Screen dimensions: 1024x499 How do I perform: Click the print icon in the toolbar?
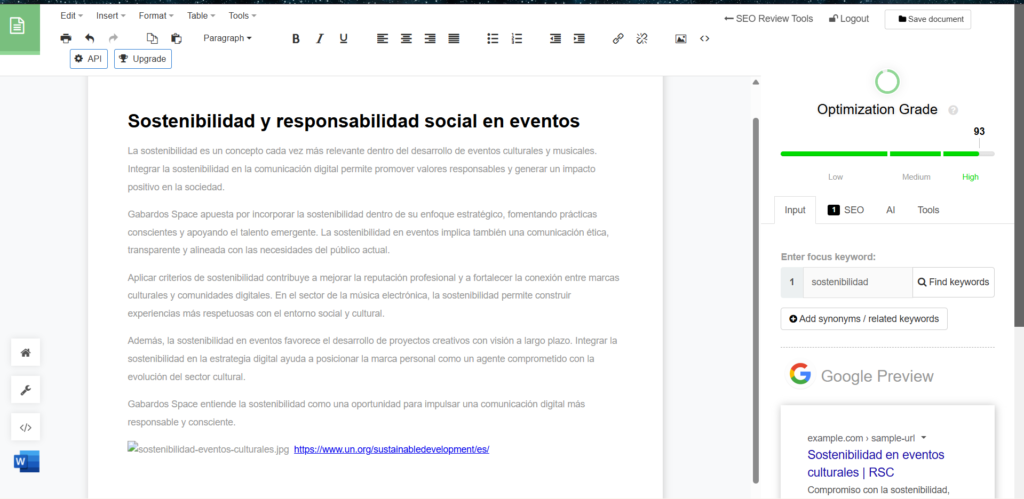[x=66, y=39]
